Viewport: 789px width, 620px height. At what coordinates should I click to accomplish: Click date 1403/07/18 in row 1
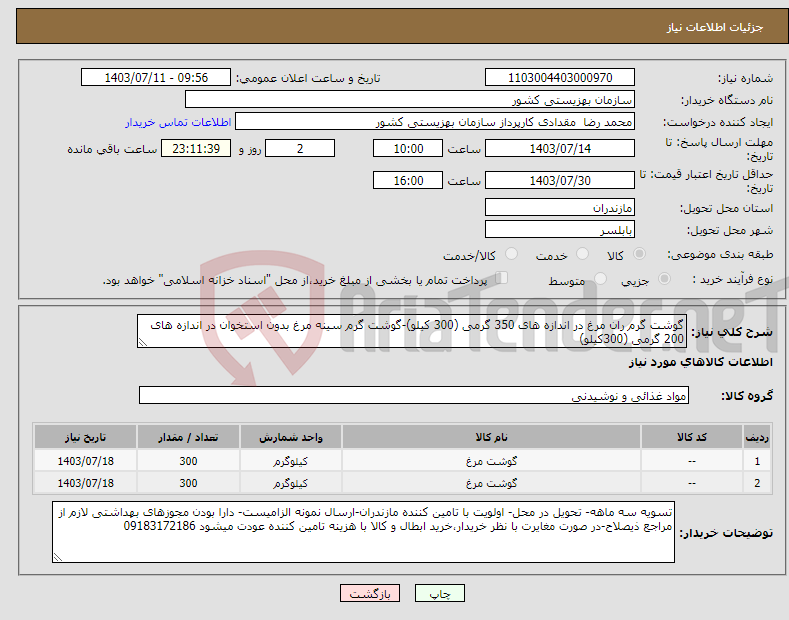[86, 461]
